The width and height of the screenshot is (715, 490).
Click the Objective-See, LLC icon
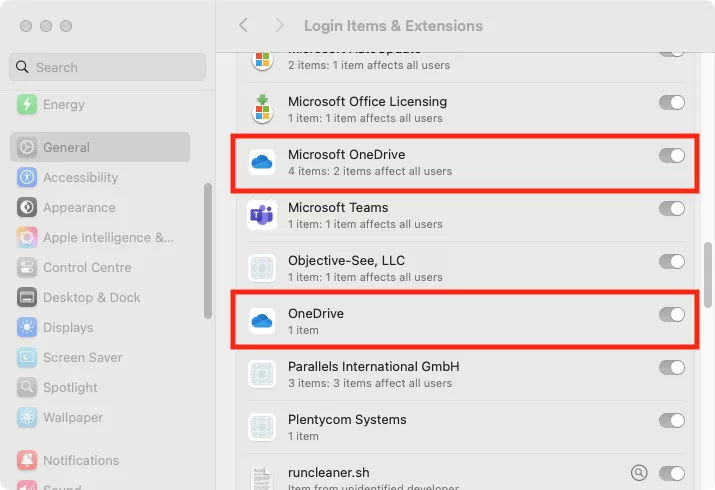pyautogui.click(x=262, y=268)
